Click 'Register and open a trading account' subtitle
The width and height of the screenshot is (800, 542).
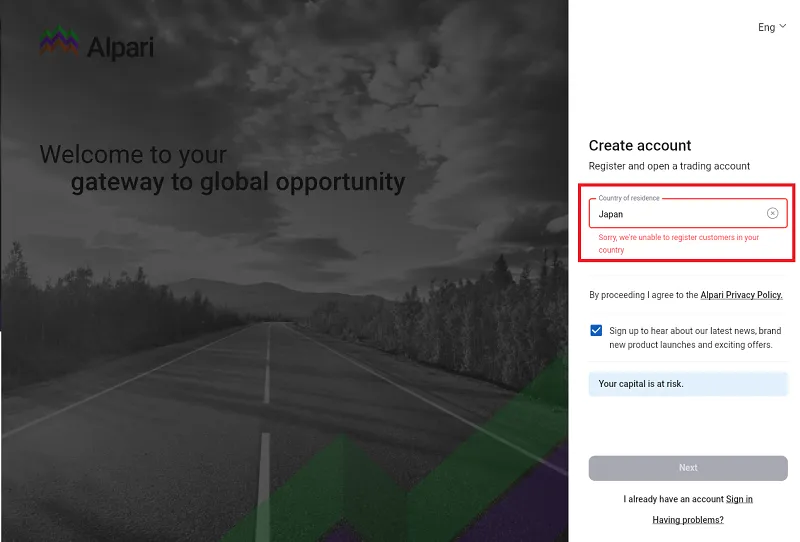tap(669, 166)
